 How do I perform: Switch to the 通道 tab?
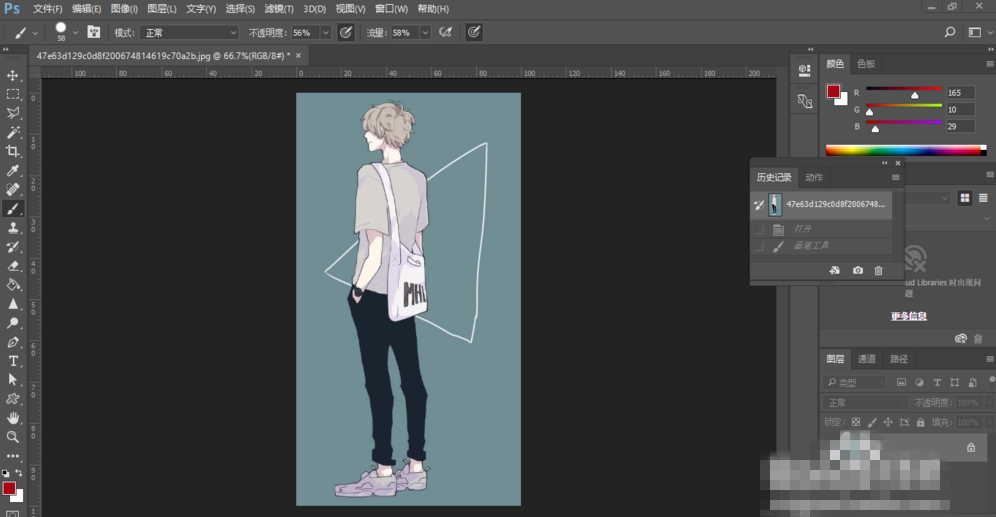point(866,359)
